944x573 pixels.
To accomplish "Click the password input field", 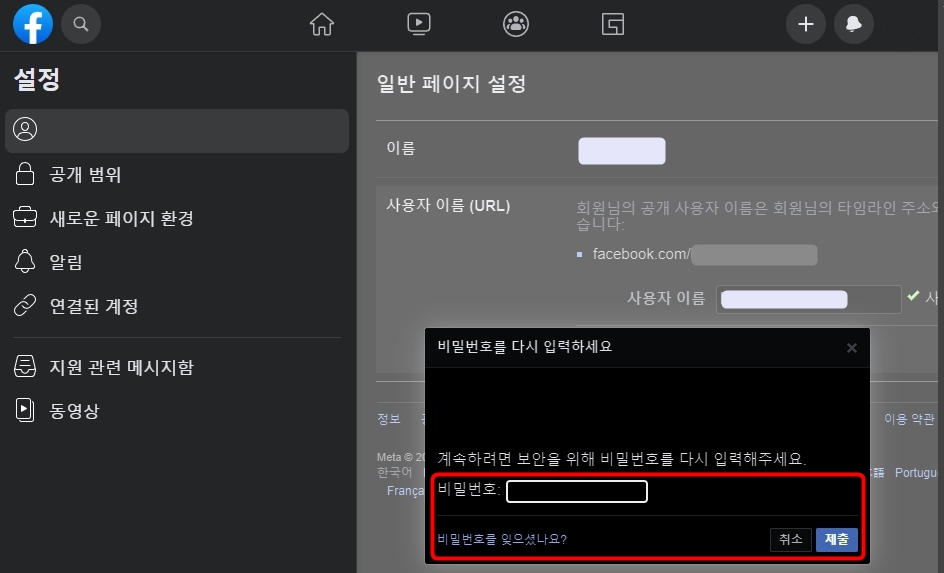I will click(x=577, y=491).
